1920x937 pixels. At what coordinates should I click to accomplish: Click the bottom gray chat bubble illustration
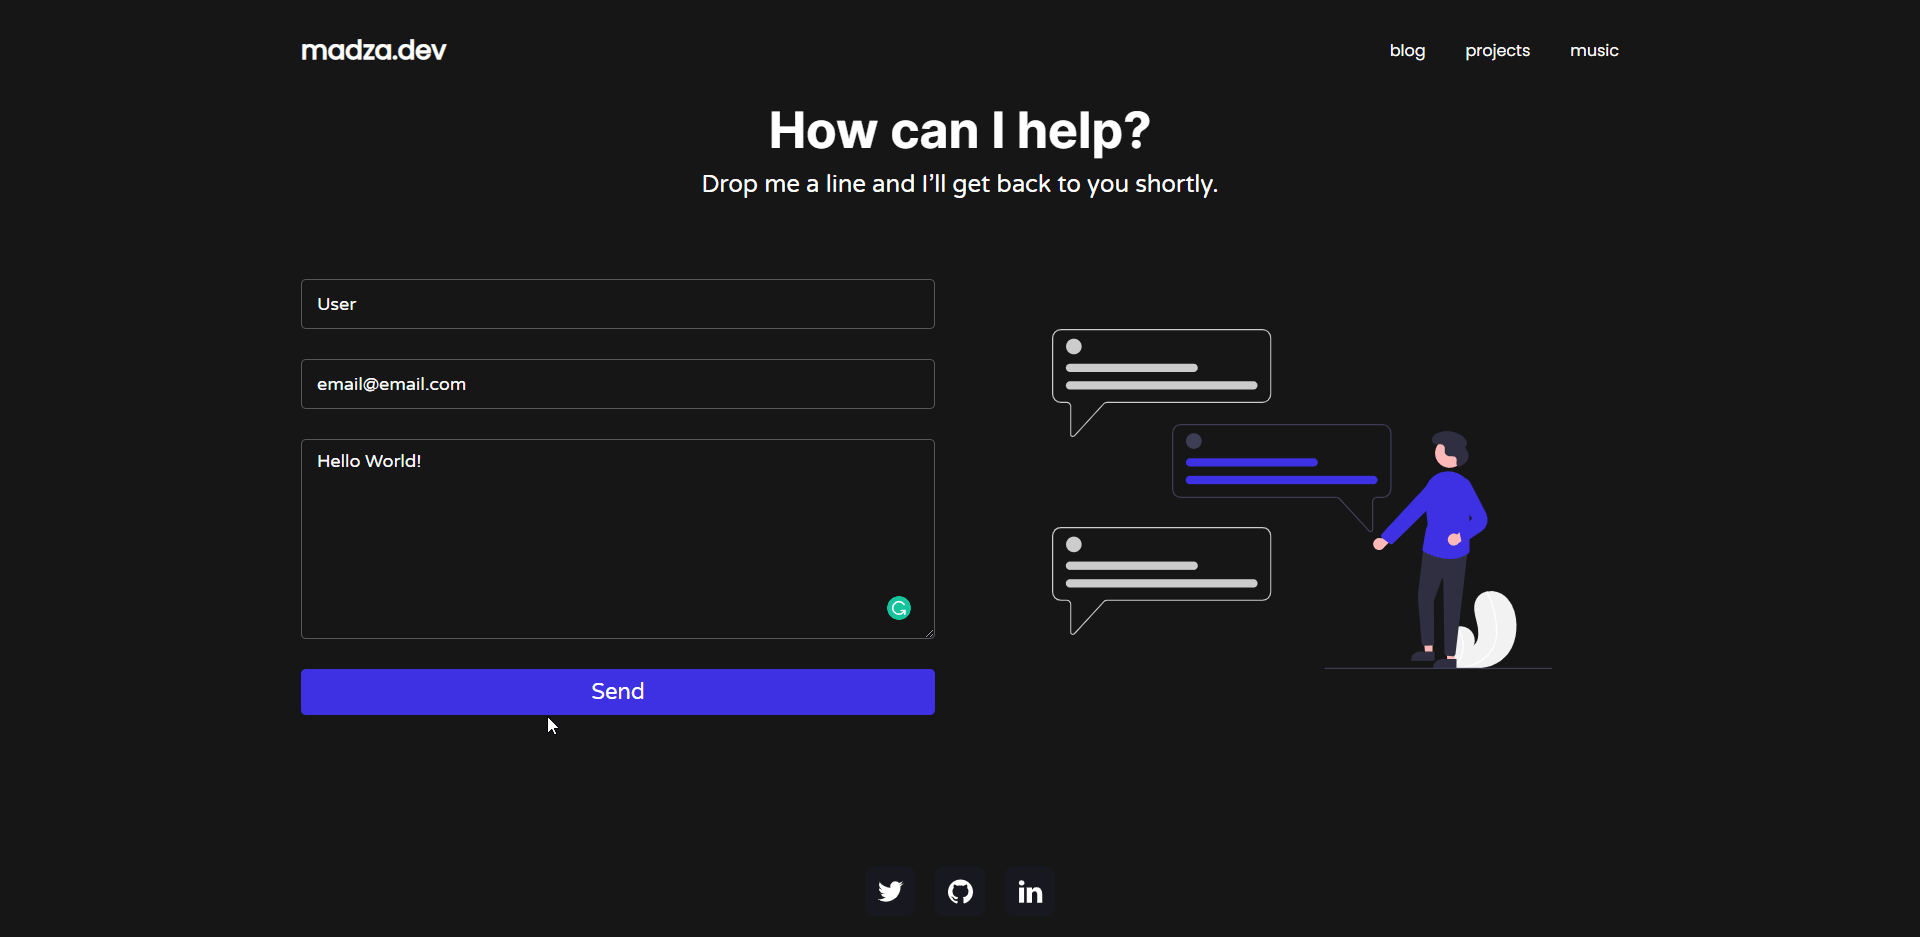point(1161,578)
